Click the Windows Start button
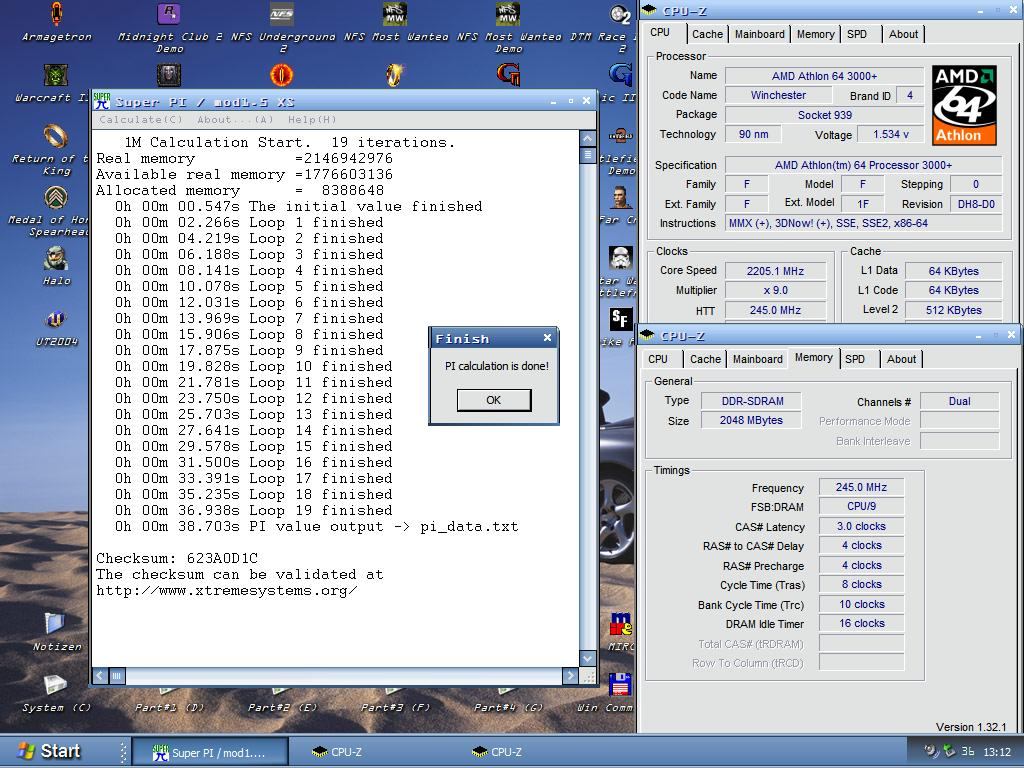The height and width of the screenshot is (768, 1024). click(50, 751)
